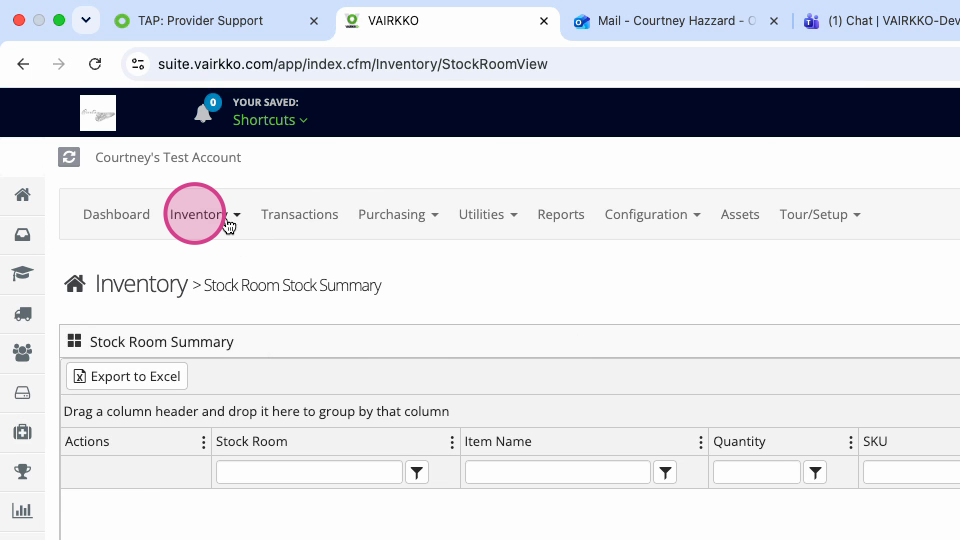Open the Transactions menu item
Image resolution: width=960 pixels, height=540 pixels.
pyautogui.click(x=299, y=214)
